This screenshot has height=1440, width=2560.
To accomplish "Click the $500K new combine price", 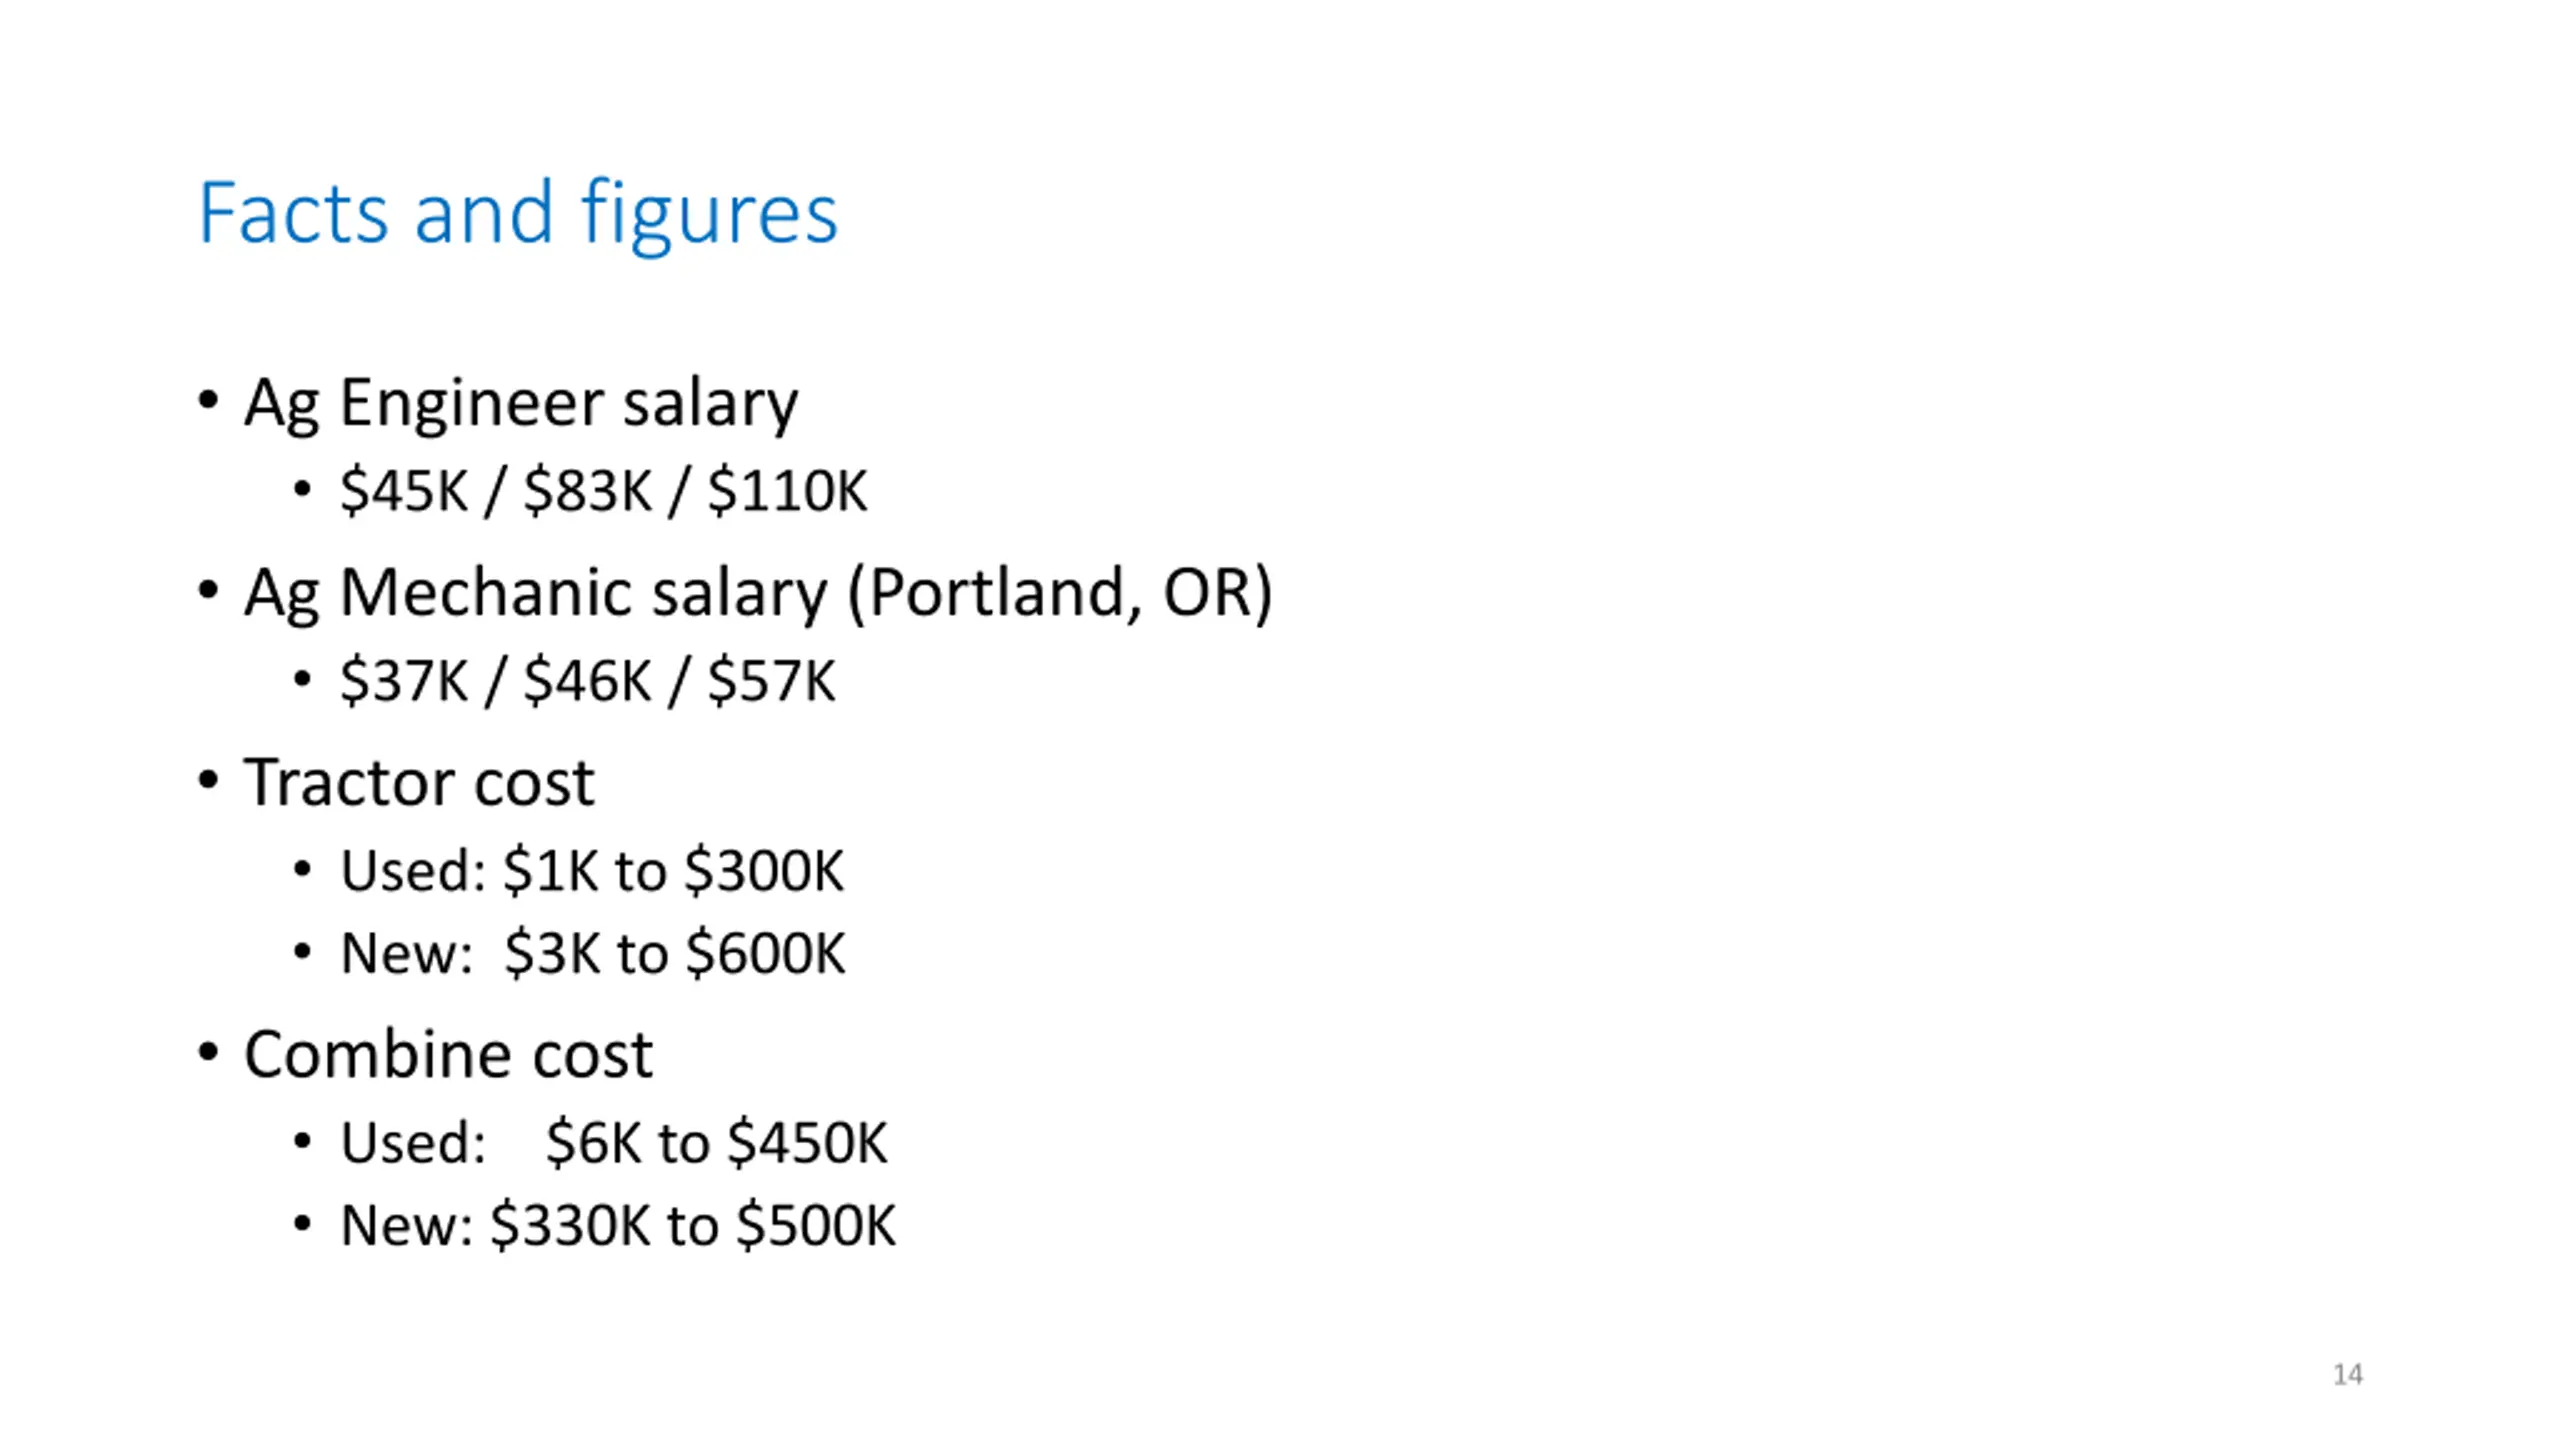I will coord(816,1225).
